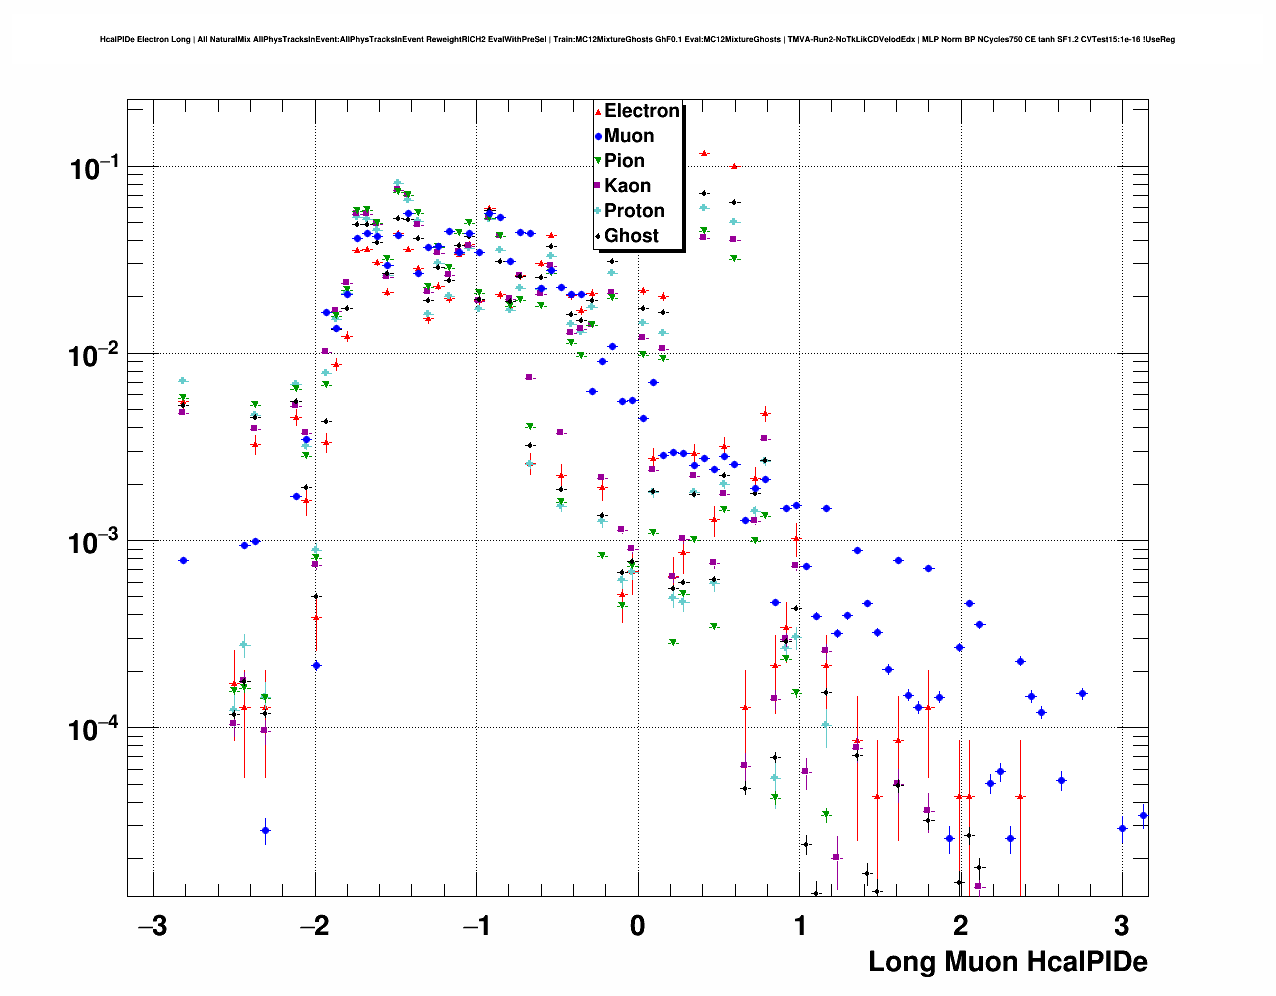Image resolution: width=1276 pixels, height=996 pixels.
Task: Select the Muon label in the legend
Action: point(629,136)
